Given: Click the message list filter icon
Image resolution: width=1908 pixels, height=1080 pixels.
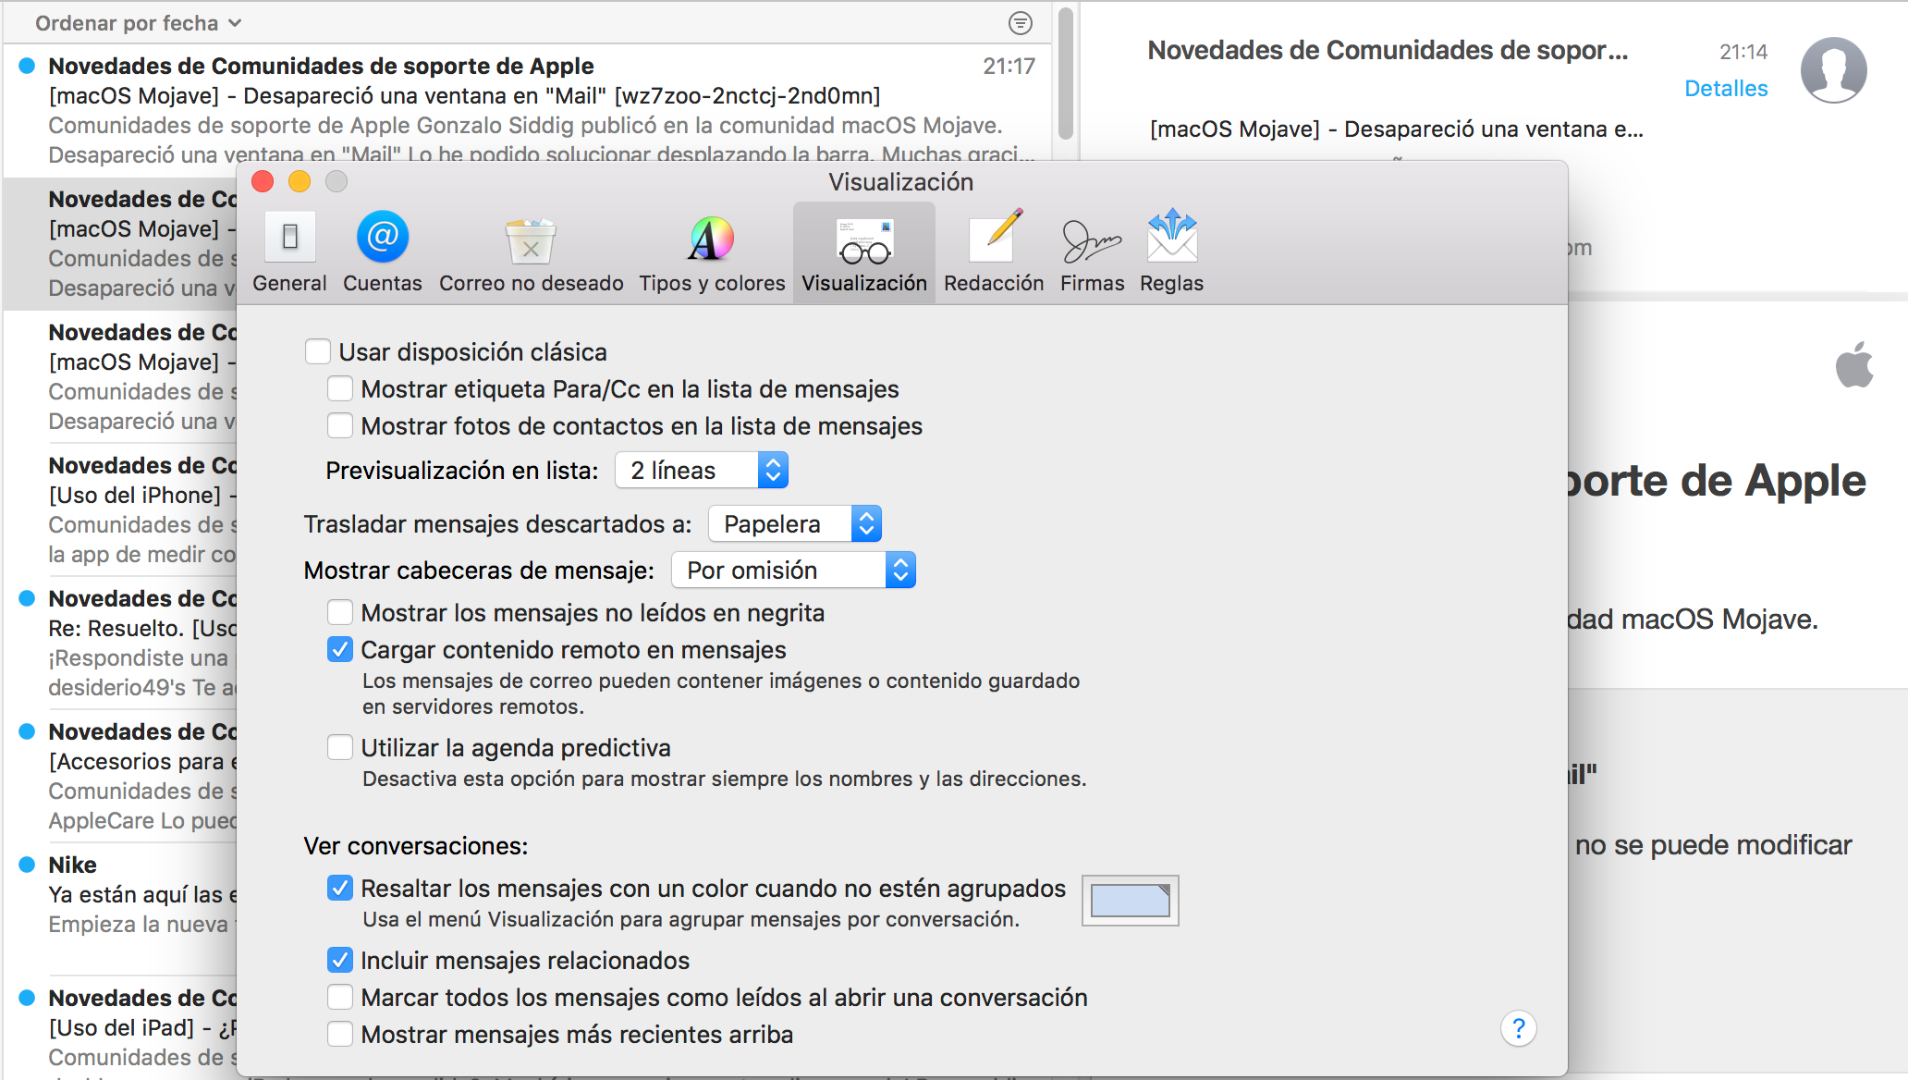Looking at the screenshot, I should (1020, 23).
